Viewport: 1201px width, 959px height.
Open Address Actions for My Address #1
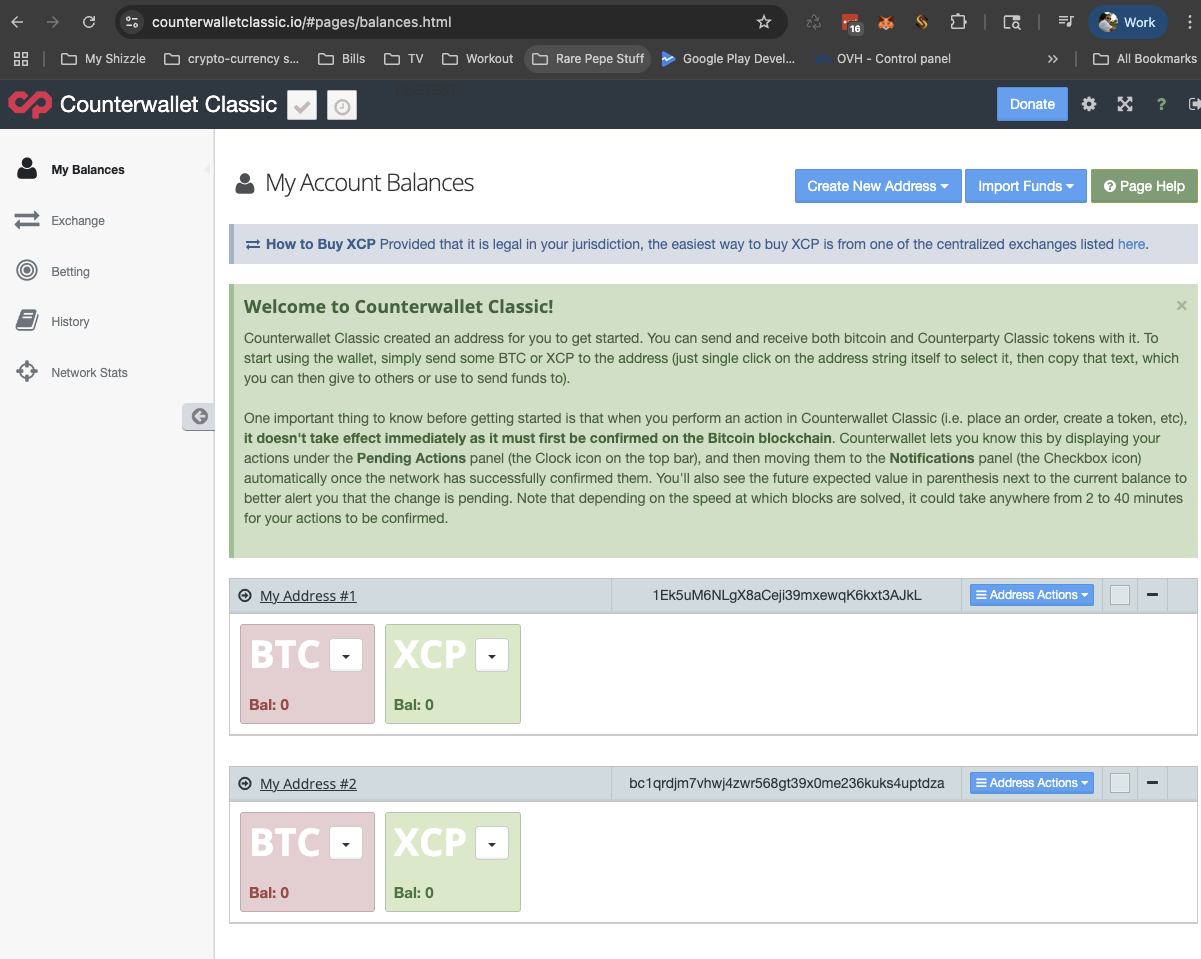pyautogui.click(x=1032, y=595)
